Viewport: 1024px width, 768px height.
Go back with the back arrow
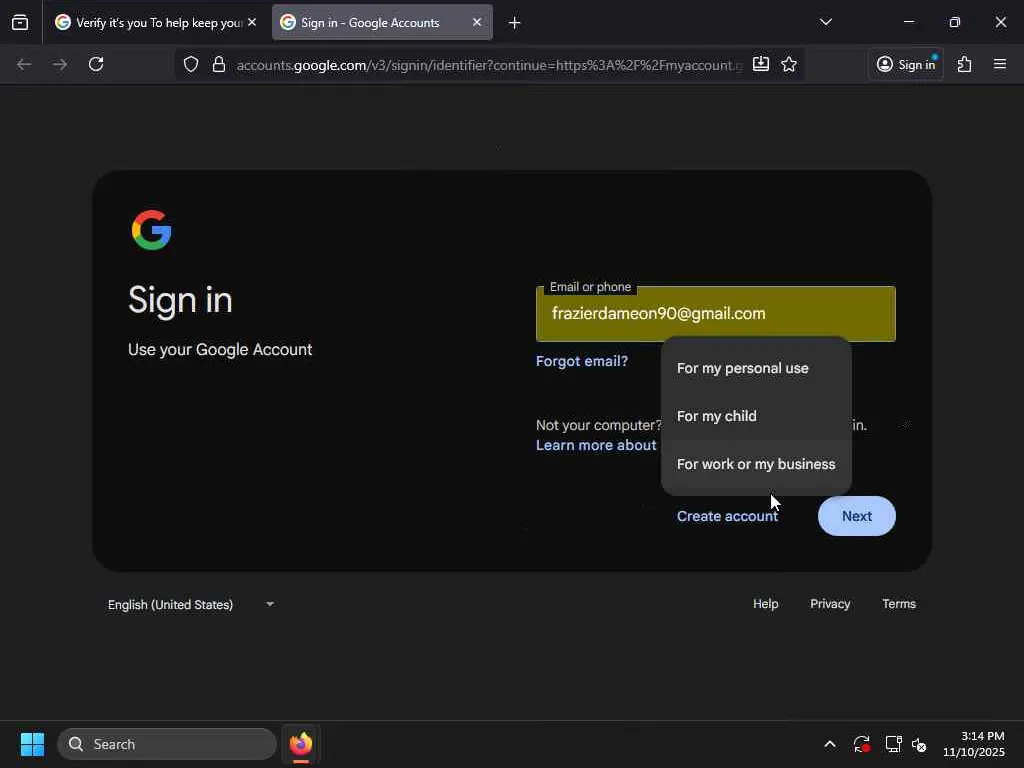tap(24, 64)
